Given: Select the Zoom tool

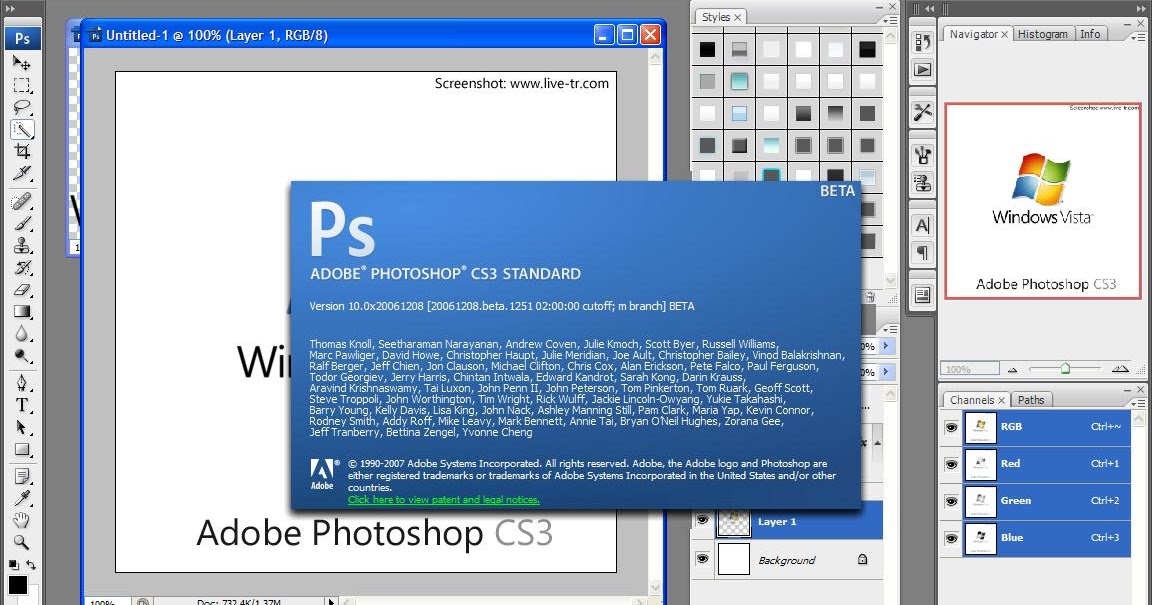Looking at the screenshot, I should pos(22,543).
